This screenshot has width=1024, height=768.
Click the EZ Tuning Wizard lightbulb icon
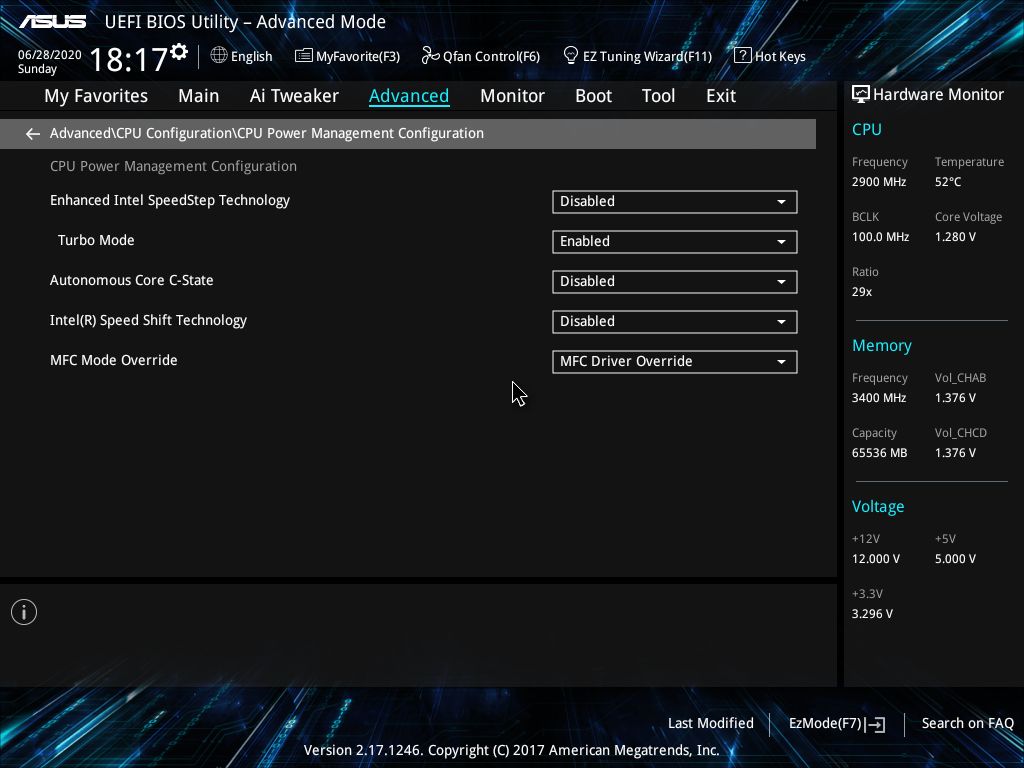coord(570,56)
